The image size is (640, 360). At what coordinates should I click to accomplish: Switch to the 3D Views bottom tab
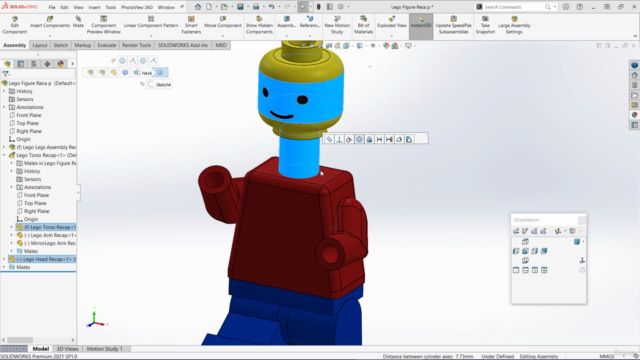[x=67, y=349]
